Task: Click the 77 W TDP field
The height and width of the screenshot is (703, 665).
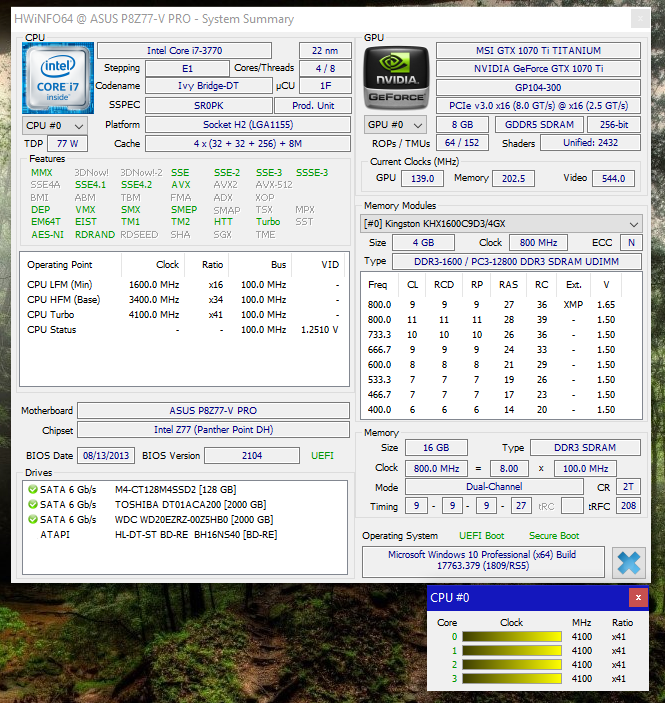Action: [x=67, y=143]
